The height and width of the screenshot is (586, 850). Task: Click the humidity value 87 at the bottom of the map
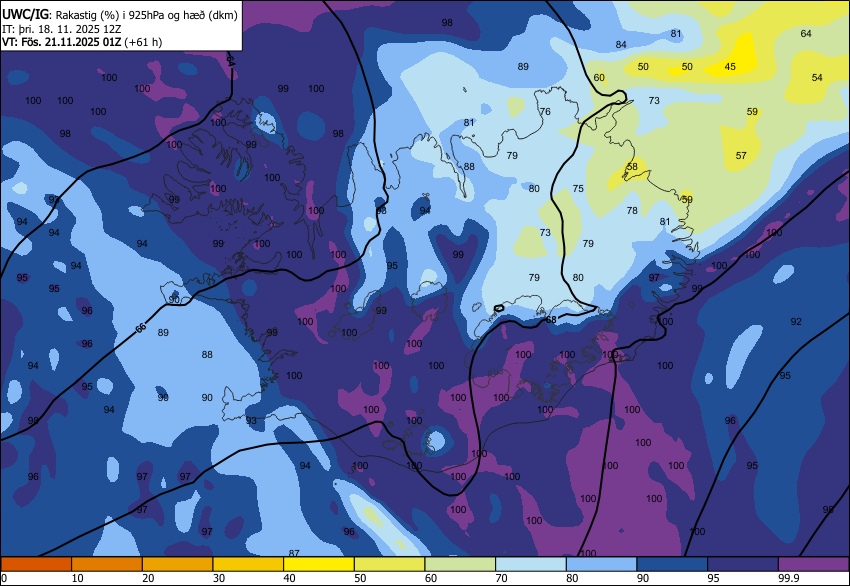(294, 553)
